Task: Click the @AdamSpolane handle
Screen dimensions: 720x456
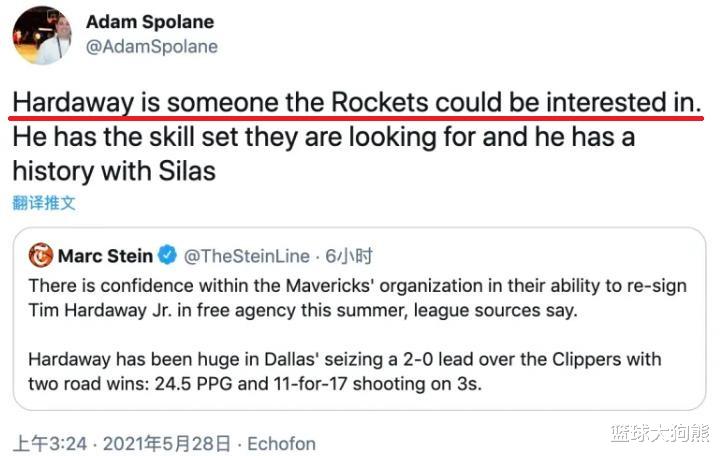Action: click(152, 47)
